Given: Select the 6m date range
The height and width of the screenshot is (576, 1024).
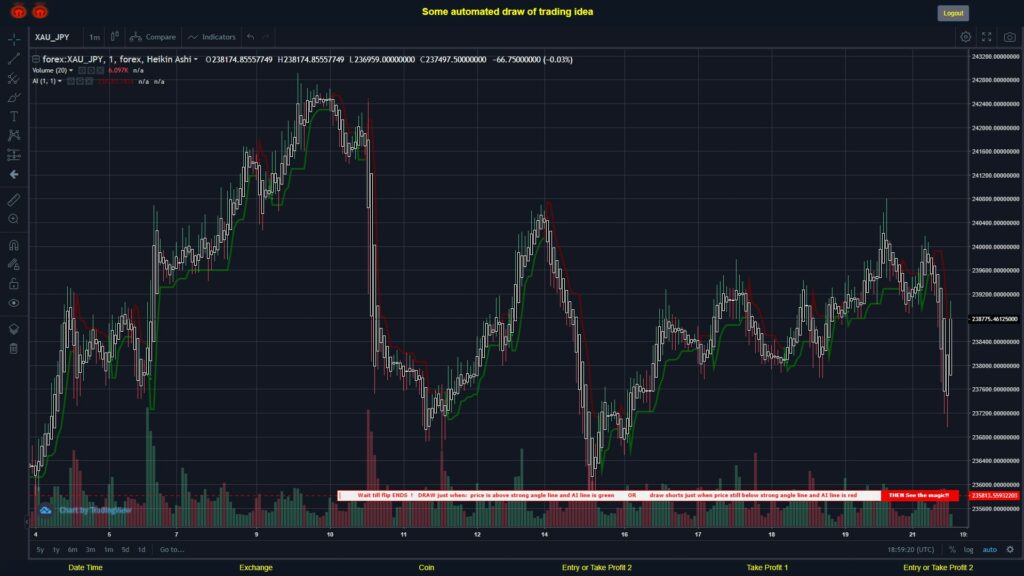Looking at the screenshot, I should tap(72, 550).
